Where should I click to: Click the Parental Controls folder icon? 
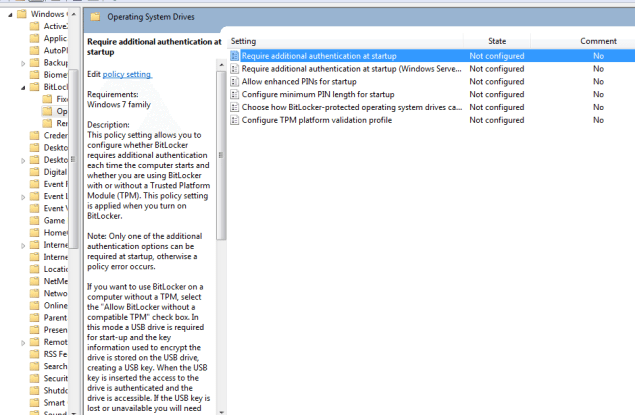click(35, 318)
